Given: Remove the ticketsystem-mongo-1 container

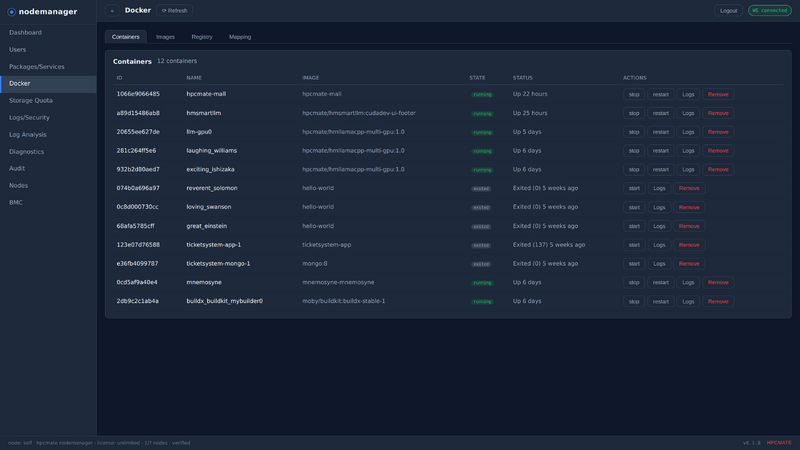Looking at the screenshot, I should [689, 264].
